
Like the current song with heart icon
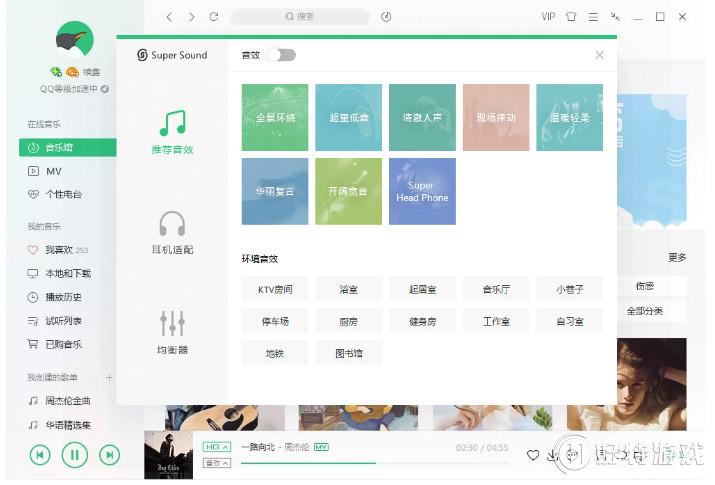pos(533,455)
